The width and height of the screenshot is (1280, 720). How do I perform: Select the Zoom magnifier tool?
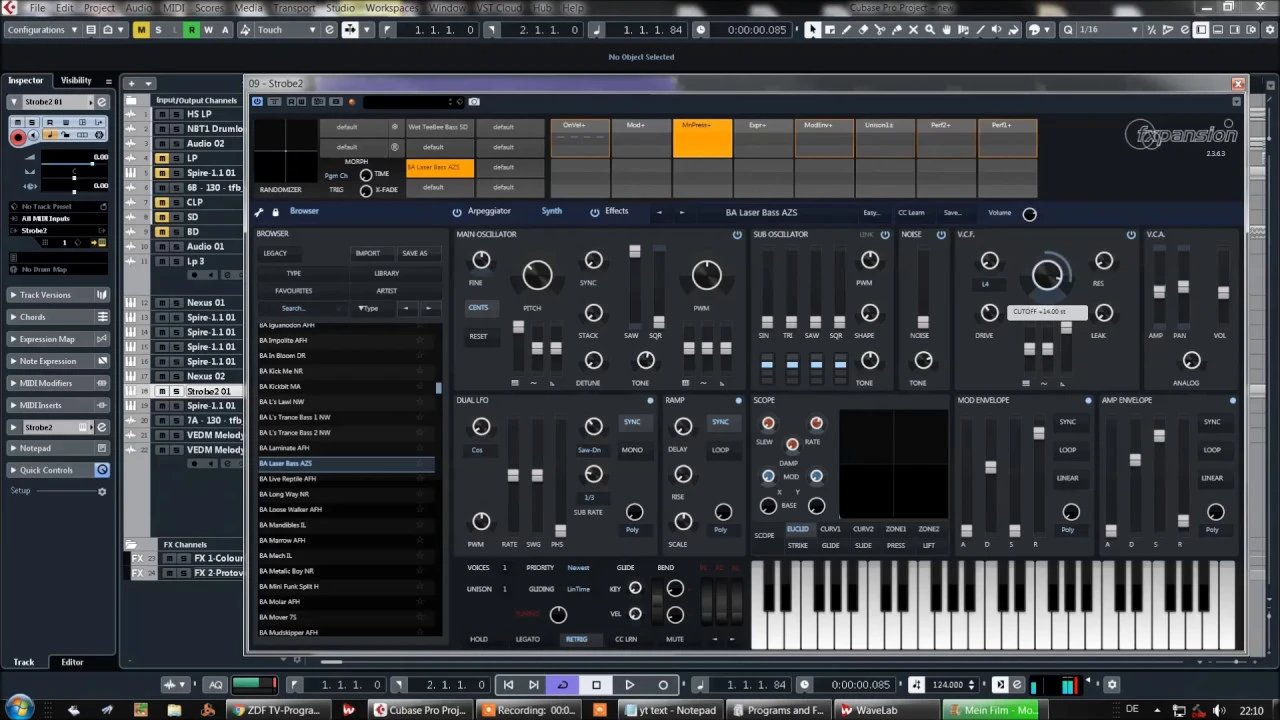coord(930,30)
